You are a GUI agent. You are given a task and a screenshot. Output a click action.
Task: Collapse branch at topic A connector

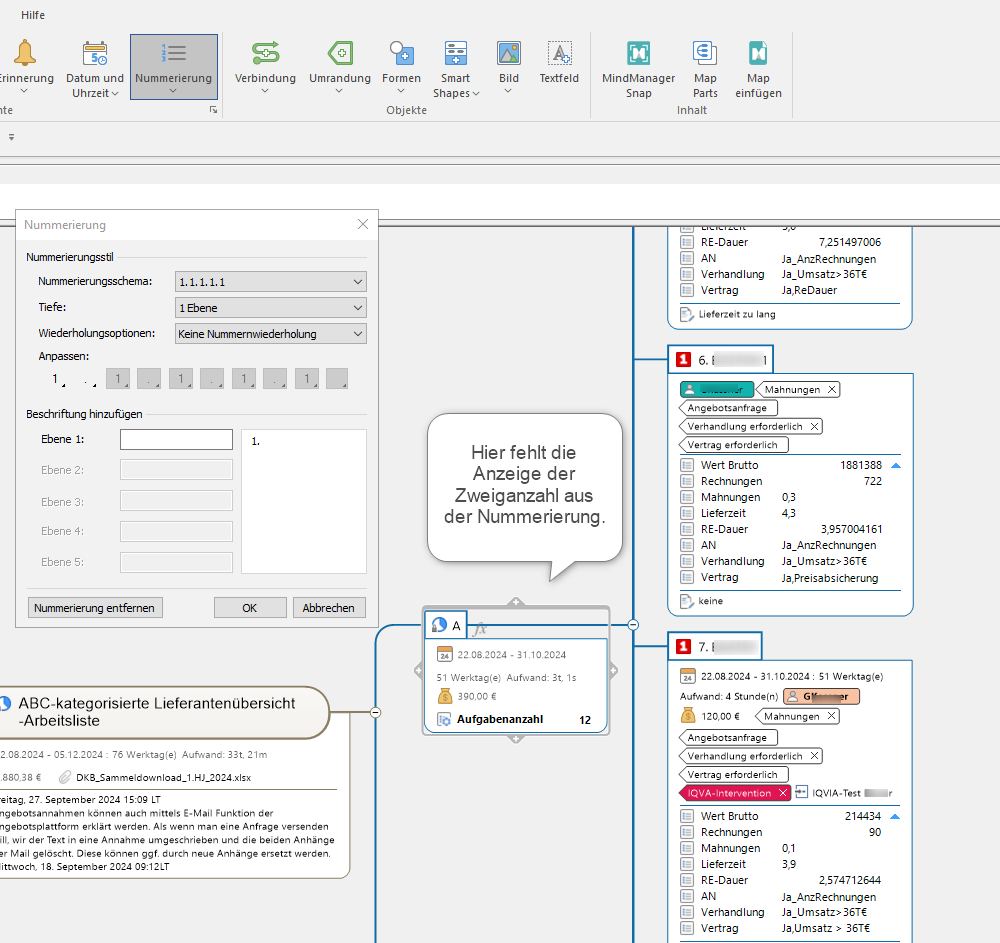tap(633, 625)
